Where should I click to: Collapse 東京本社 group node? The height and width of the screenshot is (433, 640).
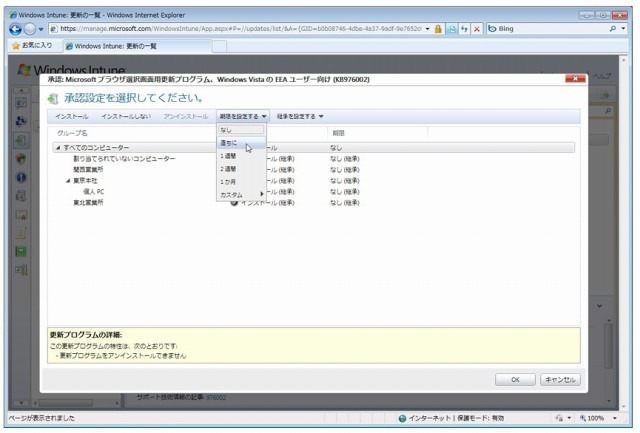pyautogui.click(x=68, y=180)
